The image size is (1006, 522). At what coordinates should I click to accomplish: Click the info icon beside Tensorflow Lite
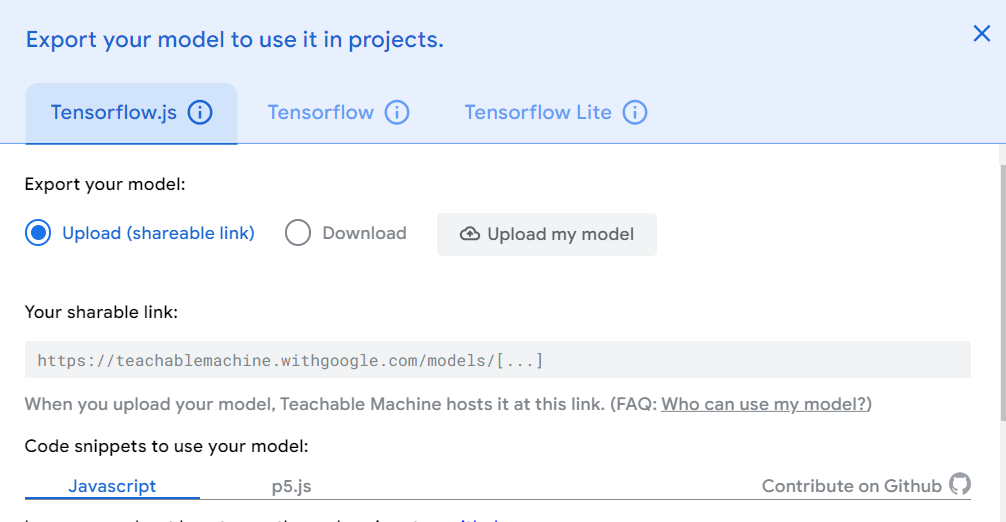pyautogui.click(x=635, y=112)
